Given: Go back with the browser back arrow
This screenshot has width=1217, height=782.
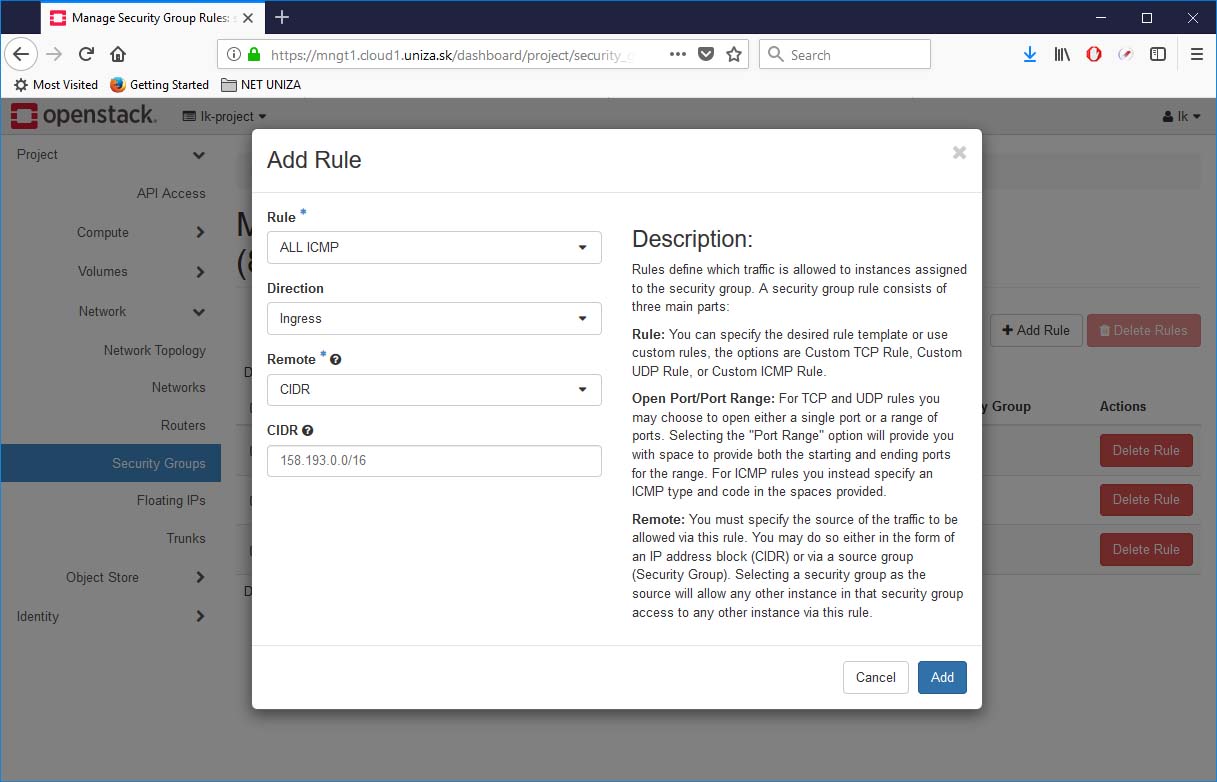Looking at the screenshot, I should 21,54.
